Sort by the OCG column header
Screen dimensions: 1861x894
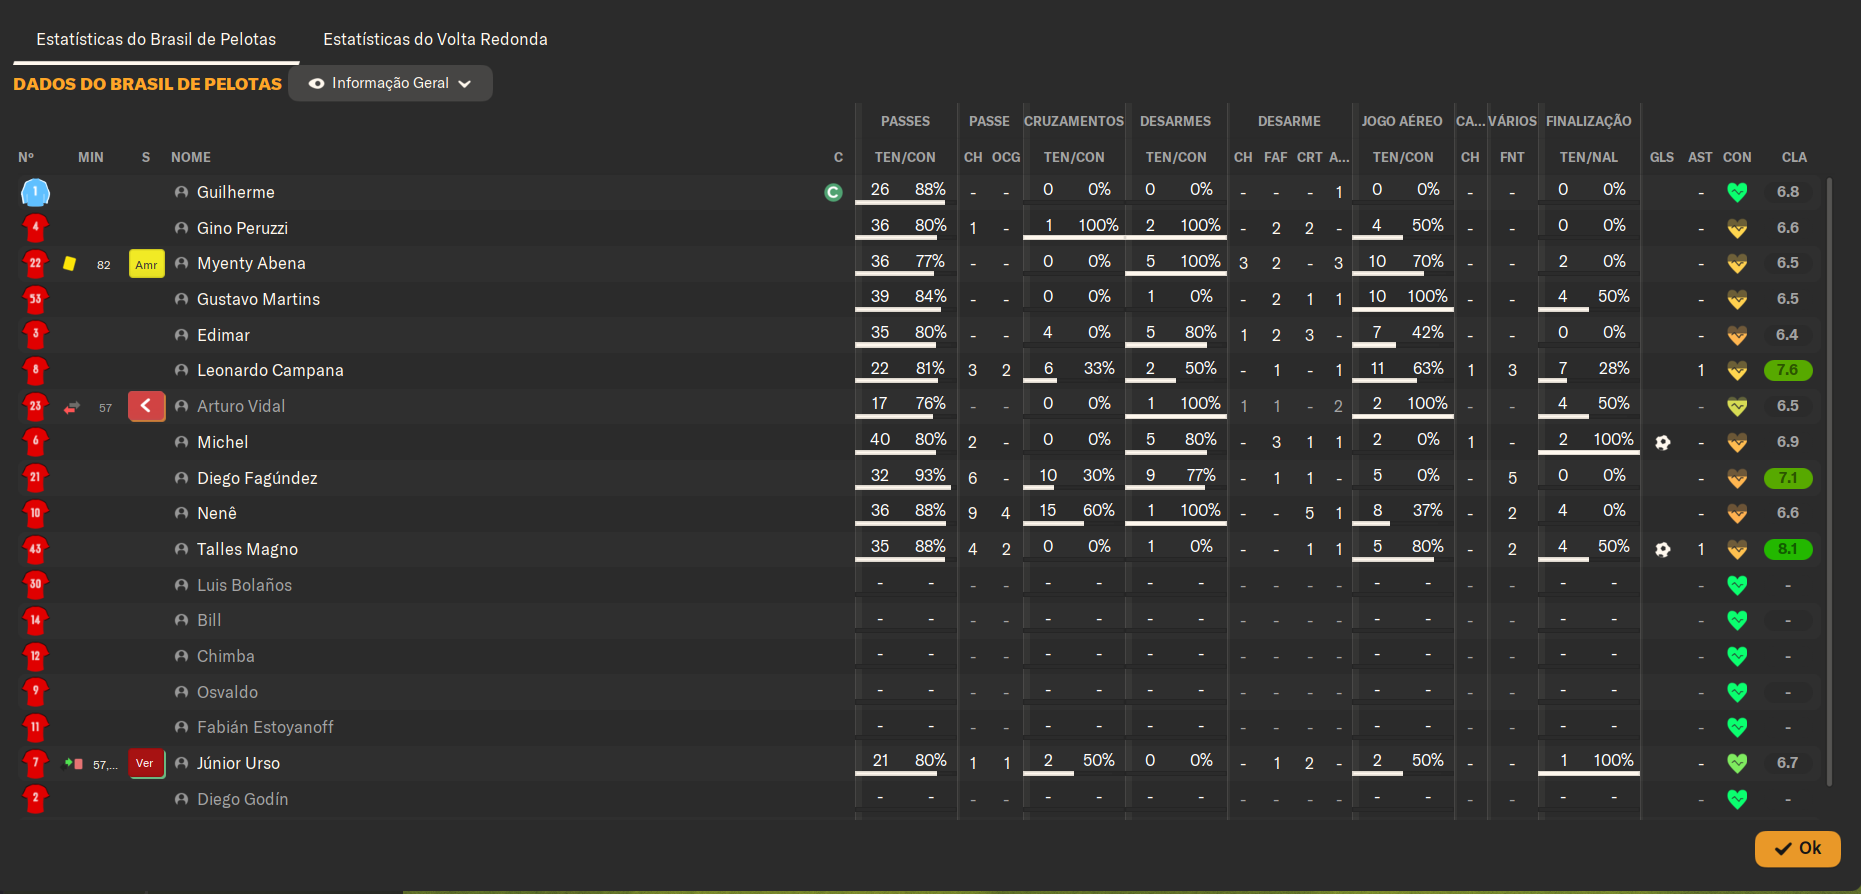pos(1006,157)
